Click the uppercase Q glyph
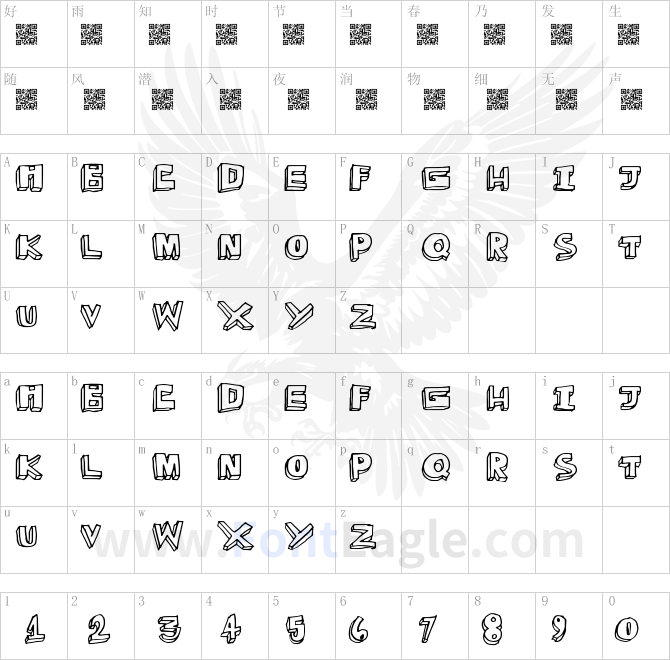 click(x=436, y=247)
